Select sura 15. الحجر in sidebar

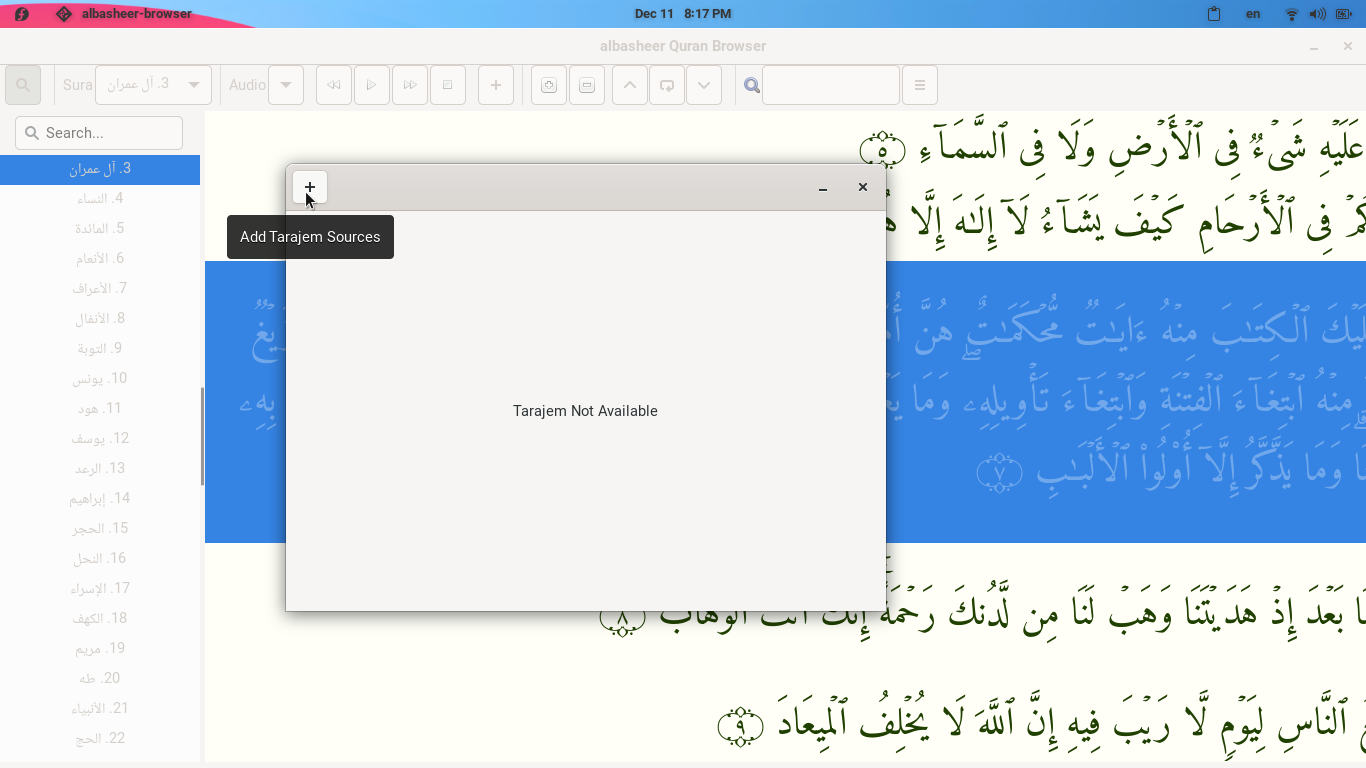100,529
